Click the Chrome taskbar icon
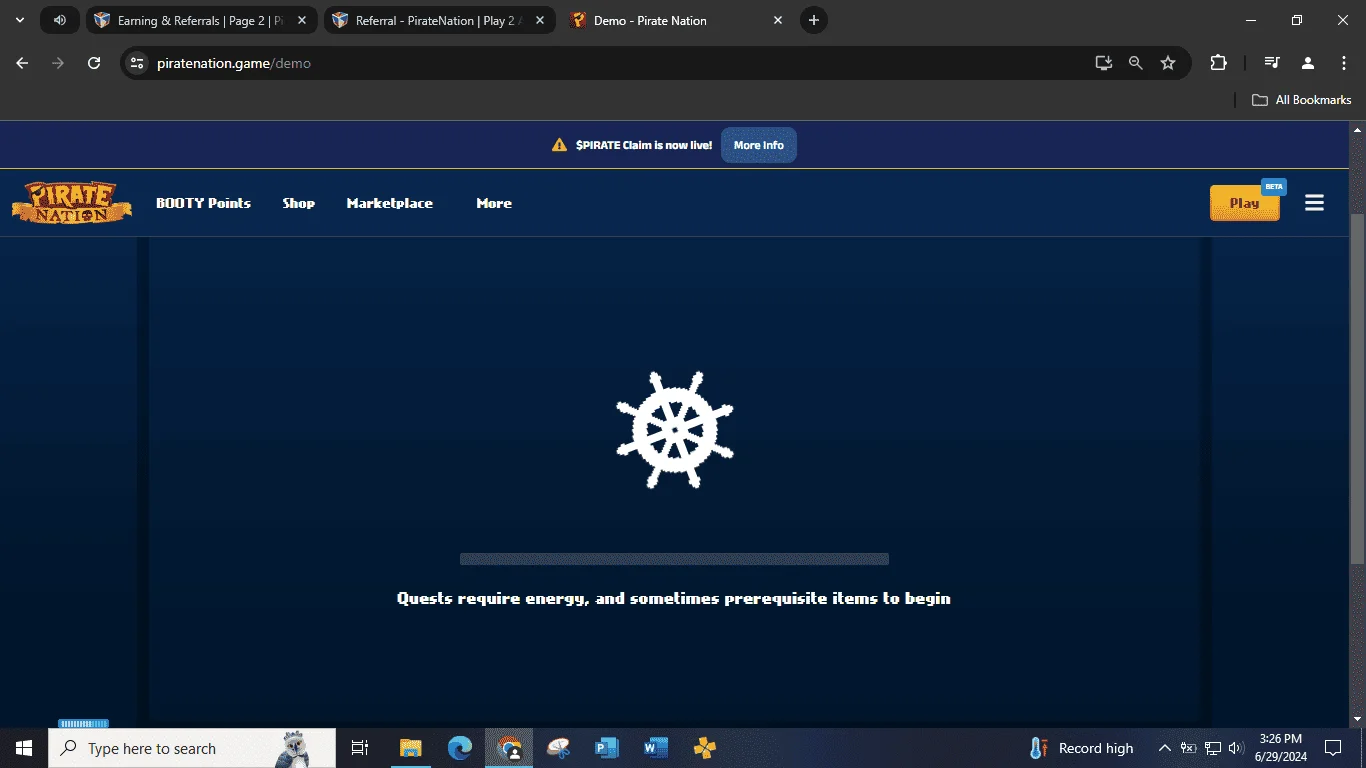 510,748
